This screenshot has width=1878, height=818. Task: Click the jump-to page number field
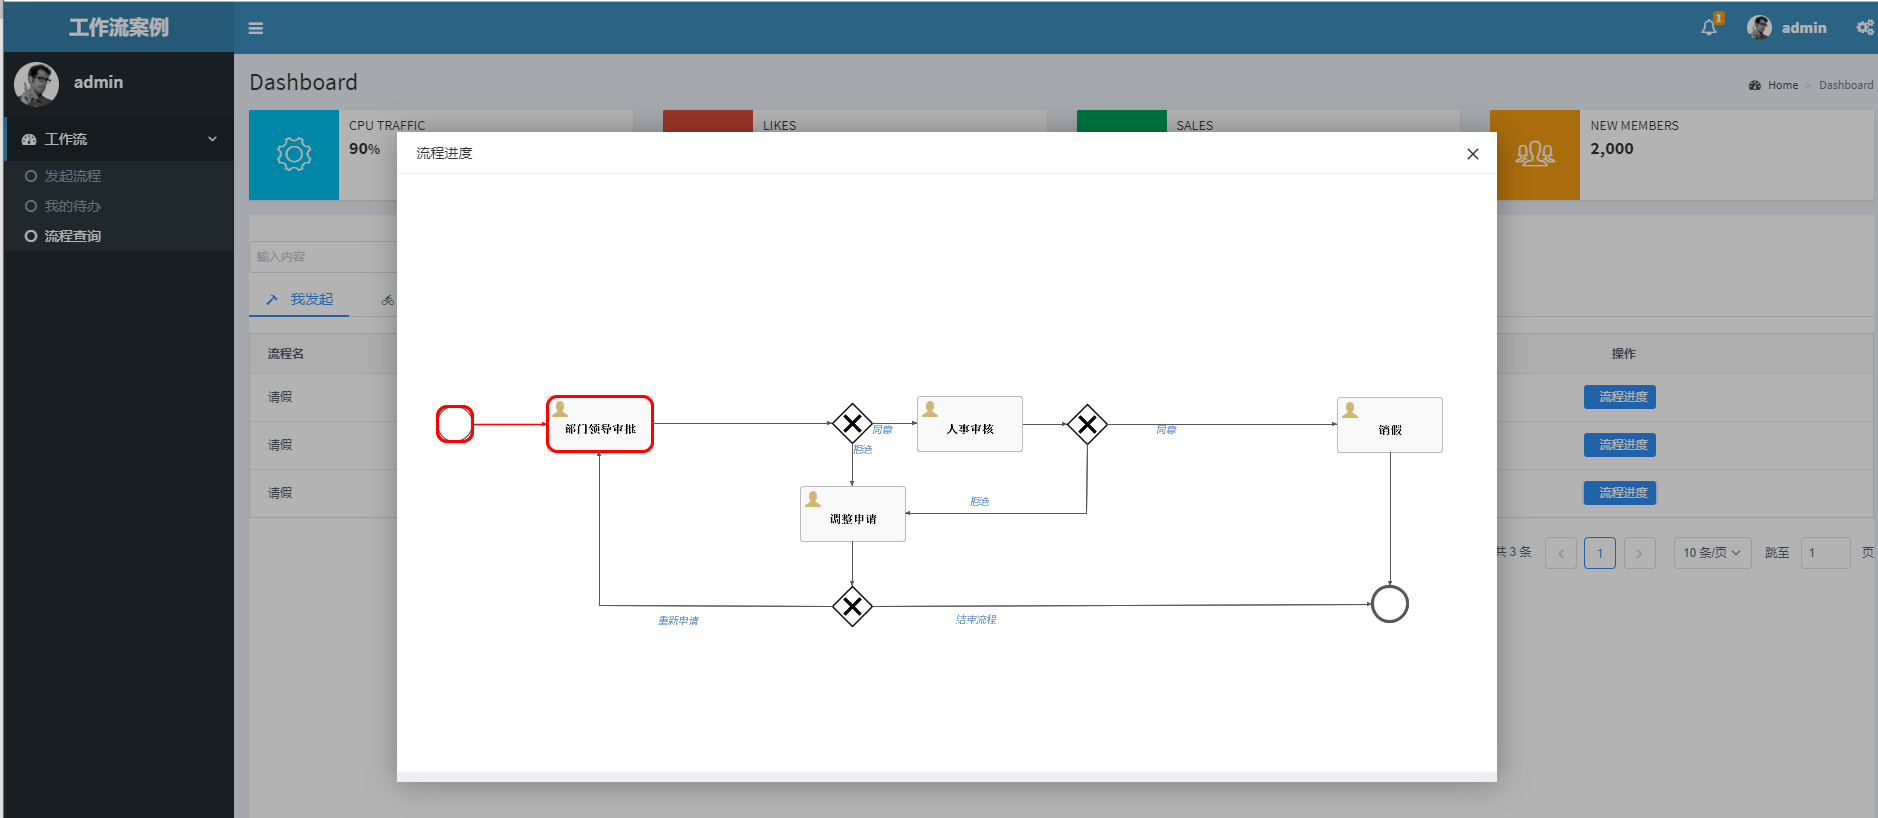coord(1826,553)
